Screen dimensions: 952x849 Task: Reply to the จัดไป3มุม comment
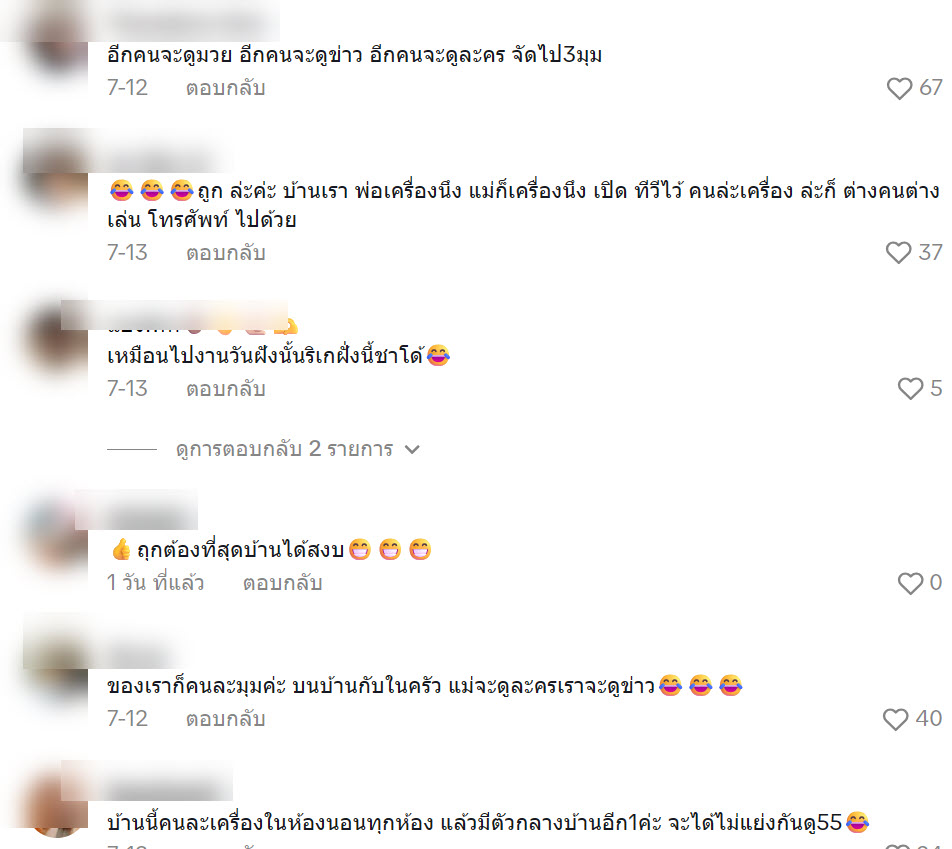click(x=225, y=89)
